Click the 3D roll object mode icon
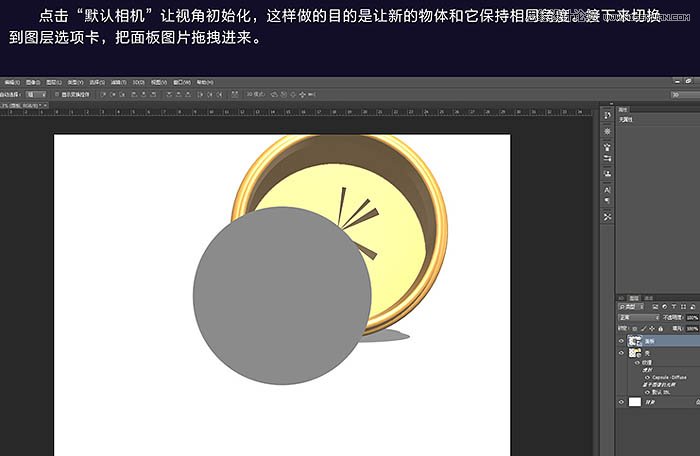Screen dimensions: 700x456 pos(283,94)
